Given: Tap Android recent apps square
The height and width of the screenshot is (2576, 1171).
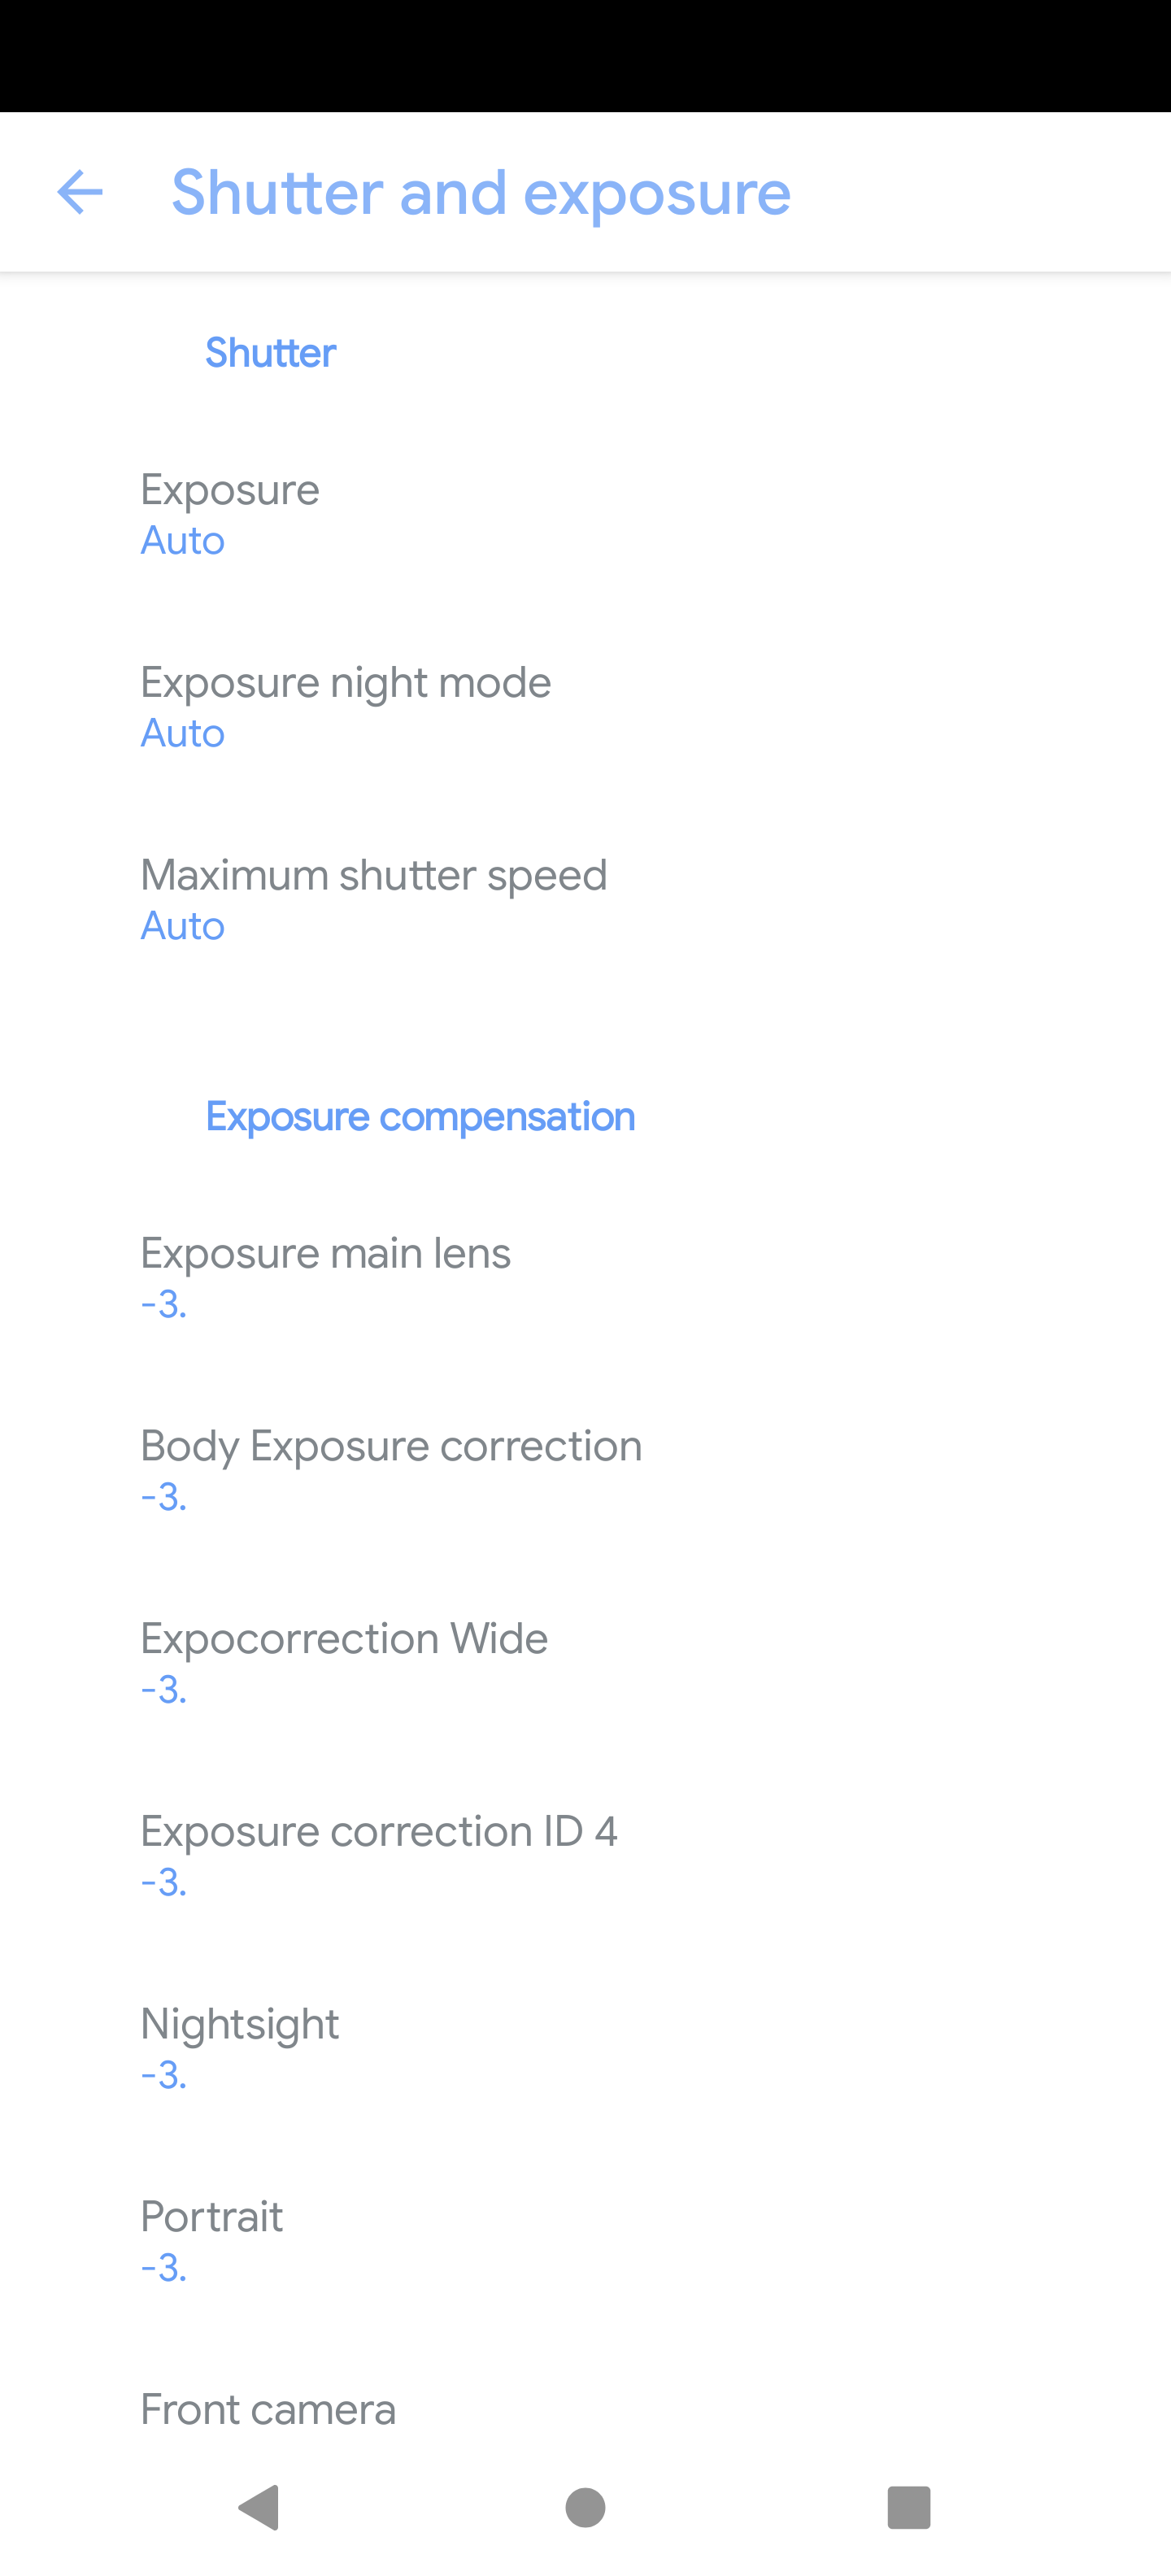Looking at the screenshot, I should tap(909, 2507).
